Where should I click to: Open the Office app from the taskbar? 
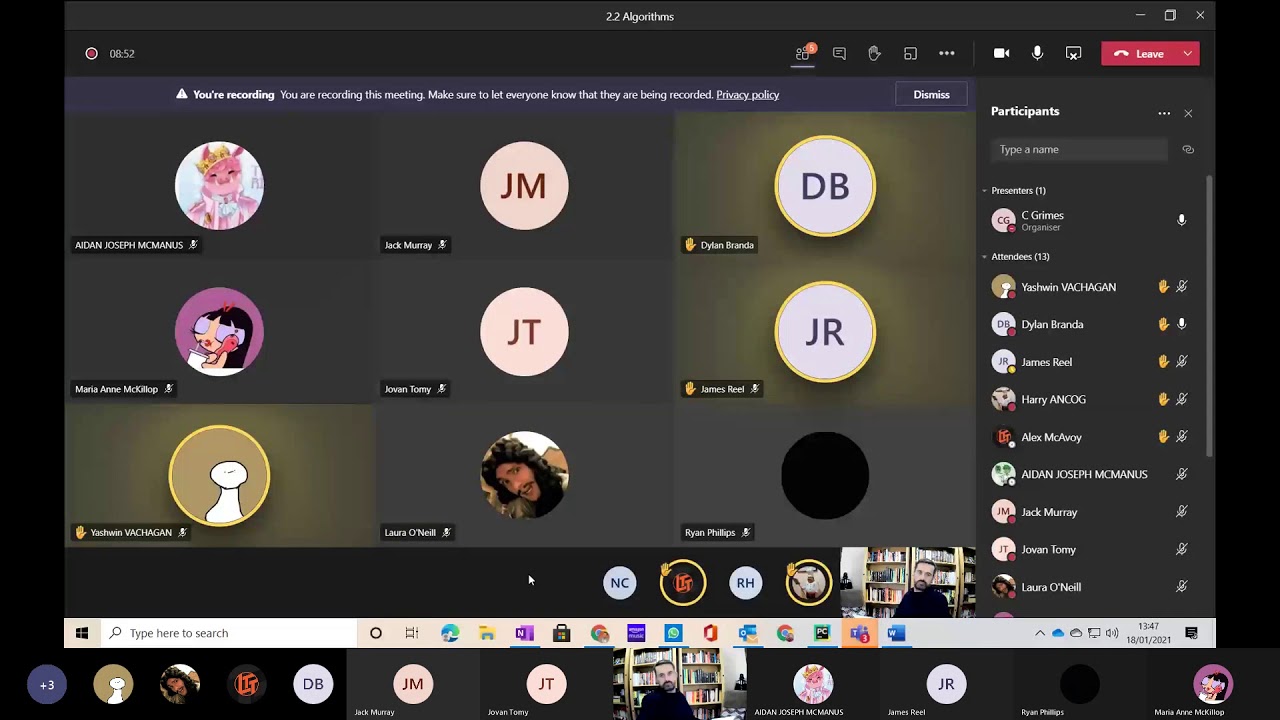pyautogui.click(x=710, y=633)
